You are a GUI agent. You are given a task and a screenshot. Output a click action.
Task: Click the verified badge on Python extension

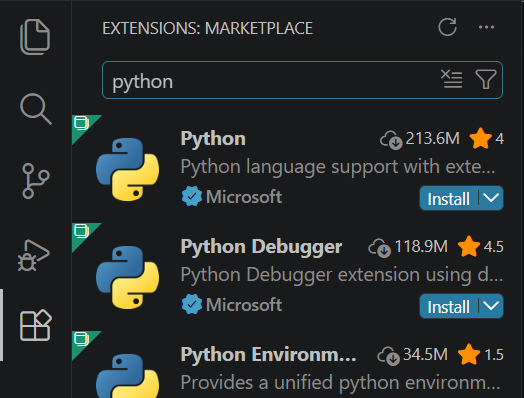click(x=191, y=196)
